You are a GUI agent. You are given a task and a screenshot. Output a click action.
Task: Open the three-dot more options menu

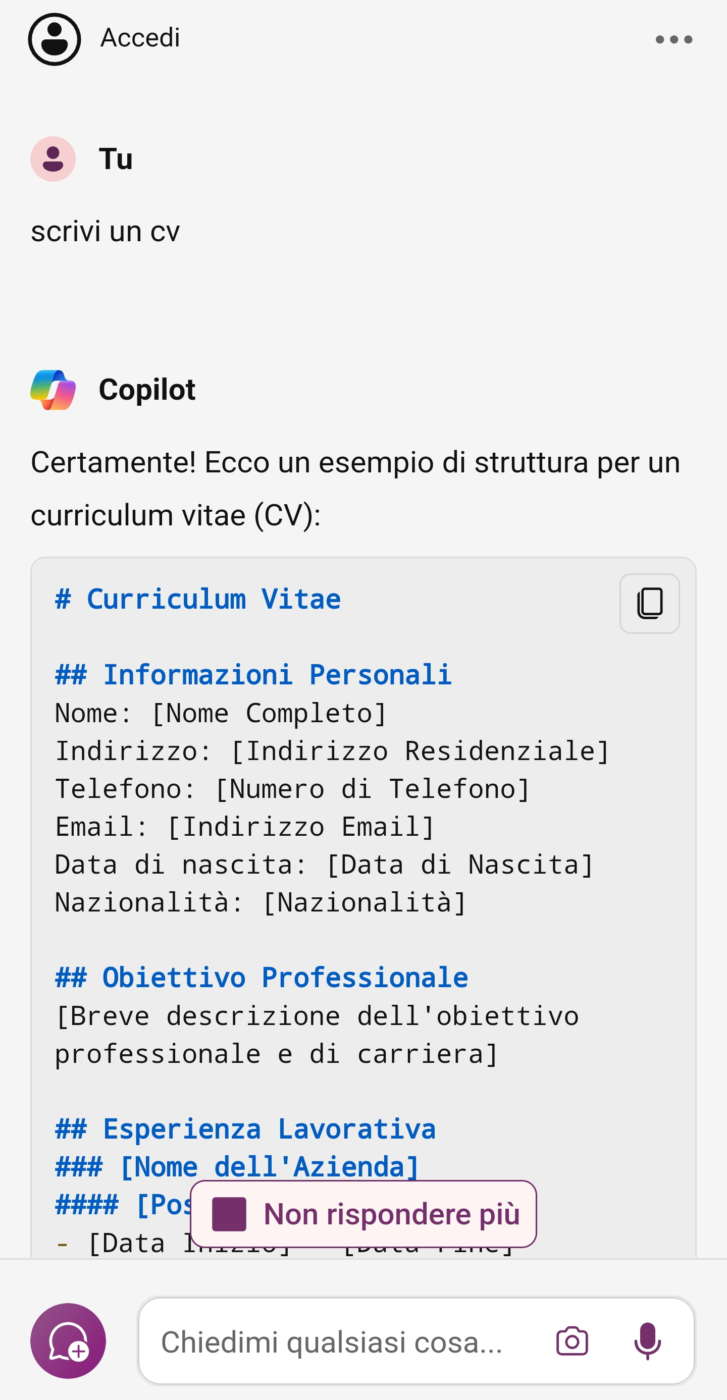point(673,40)
